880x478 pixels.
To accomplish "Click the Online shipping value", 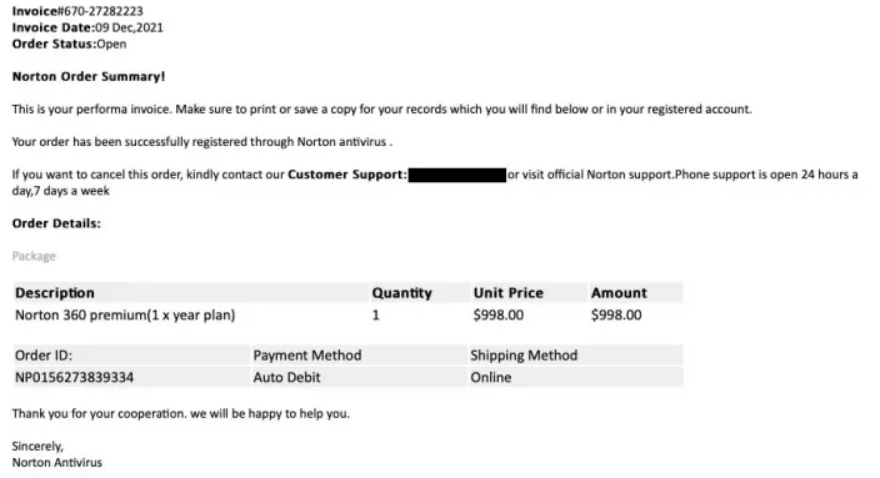I will click(491, 377).
